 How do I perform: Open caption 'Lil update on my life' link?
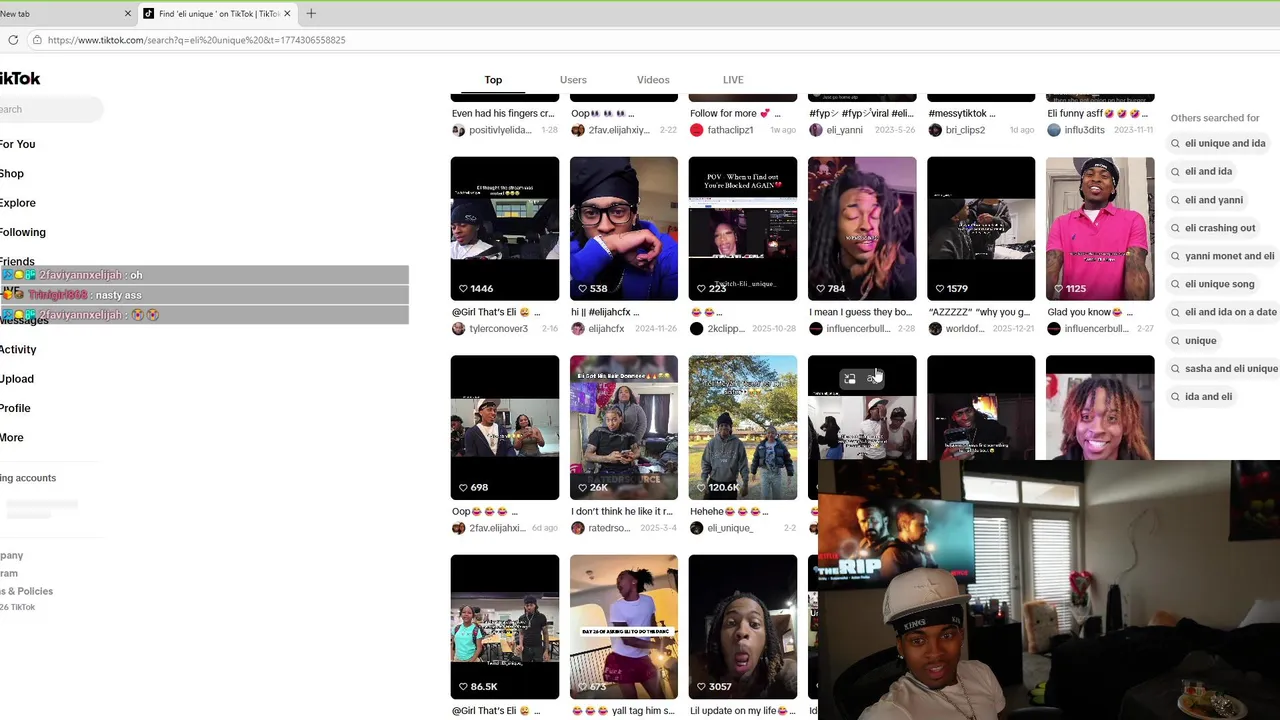click(x=743, y=711)
